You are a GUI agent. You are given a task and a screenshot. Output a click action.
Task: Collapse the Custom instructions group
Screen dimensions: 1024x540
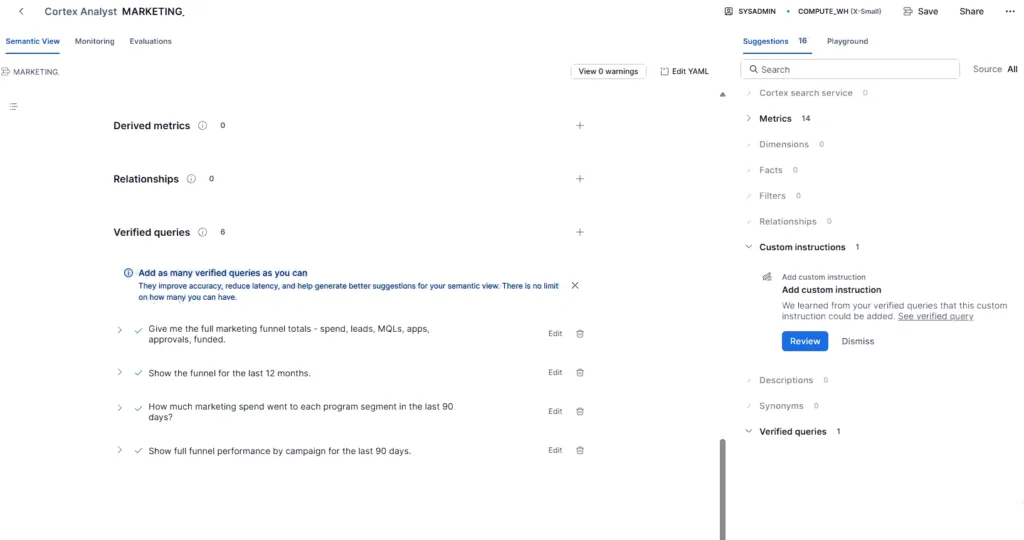point(749,247)
